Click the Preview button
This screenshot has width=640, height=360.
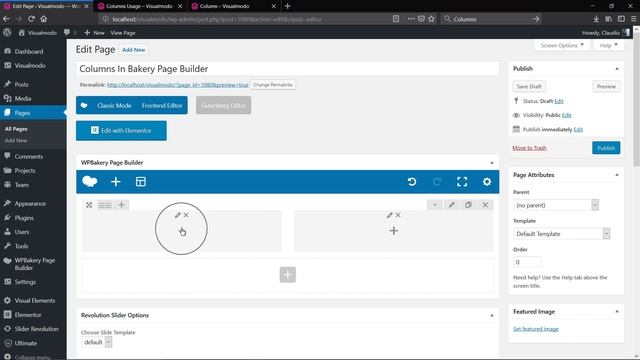click(606, 87)
